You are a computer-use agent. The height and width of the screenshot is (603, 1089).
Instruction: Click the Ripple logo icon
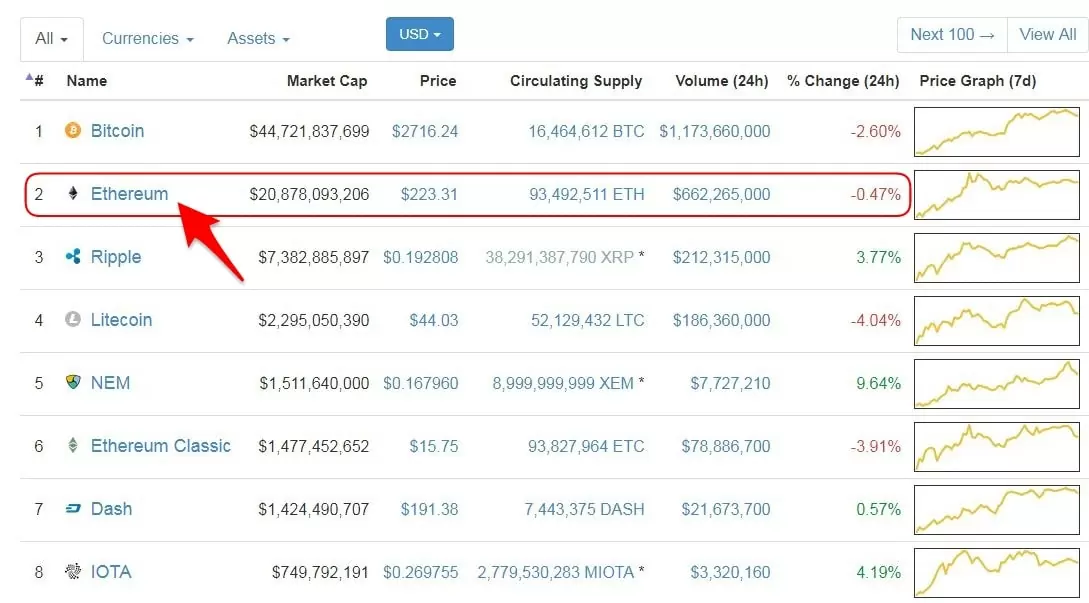[x=73, y=256]
